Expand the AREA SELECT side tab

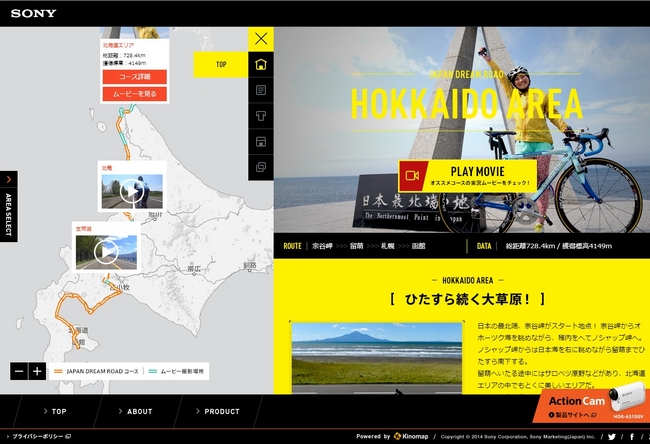(x=8, y=207)
